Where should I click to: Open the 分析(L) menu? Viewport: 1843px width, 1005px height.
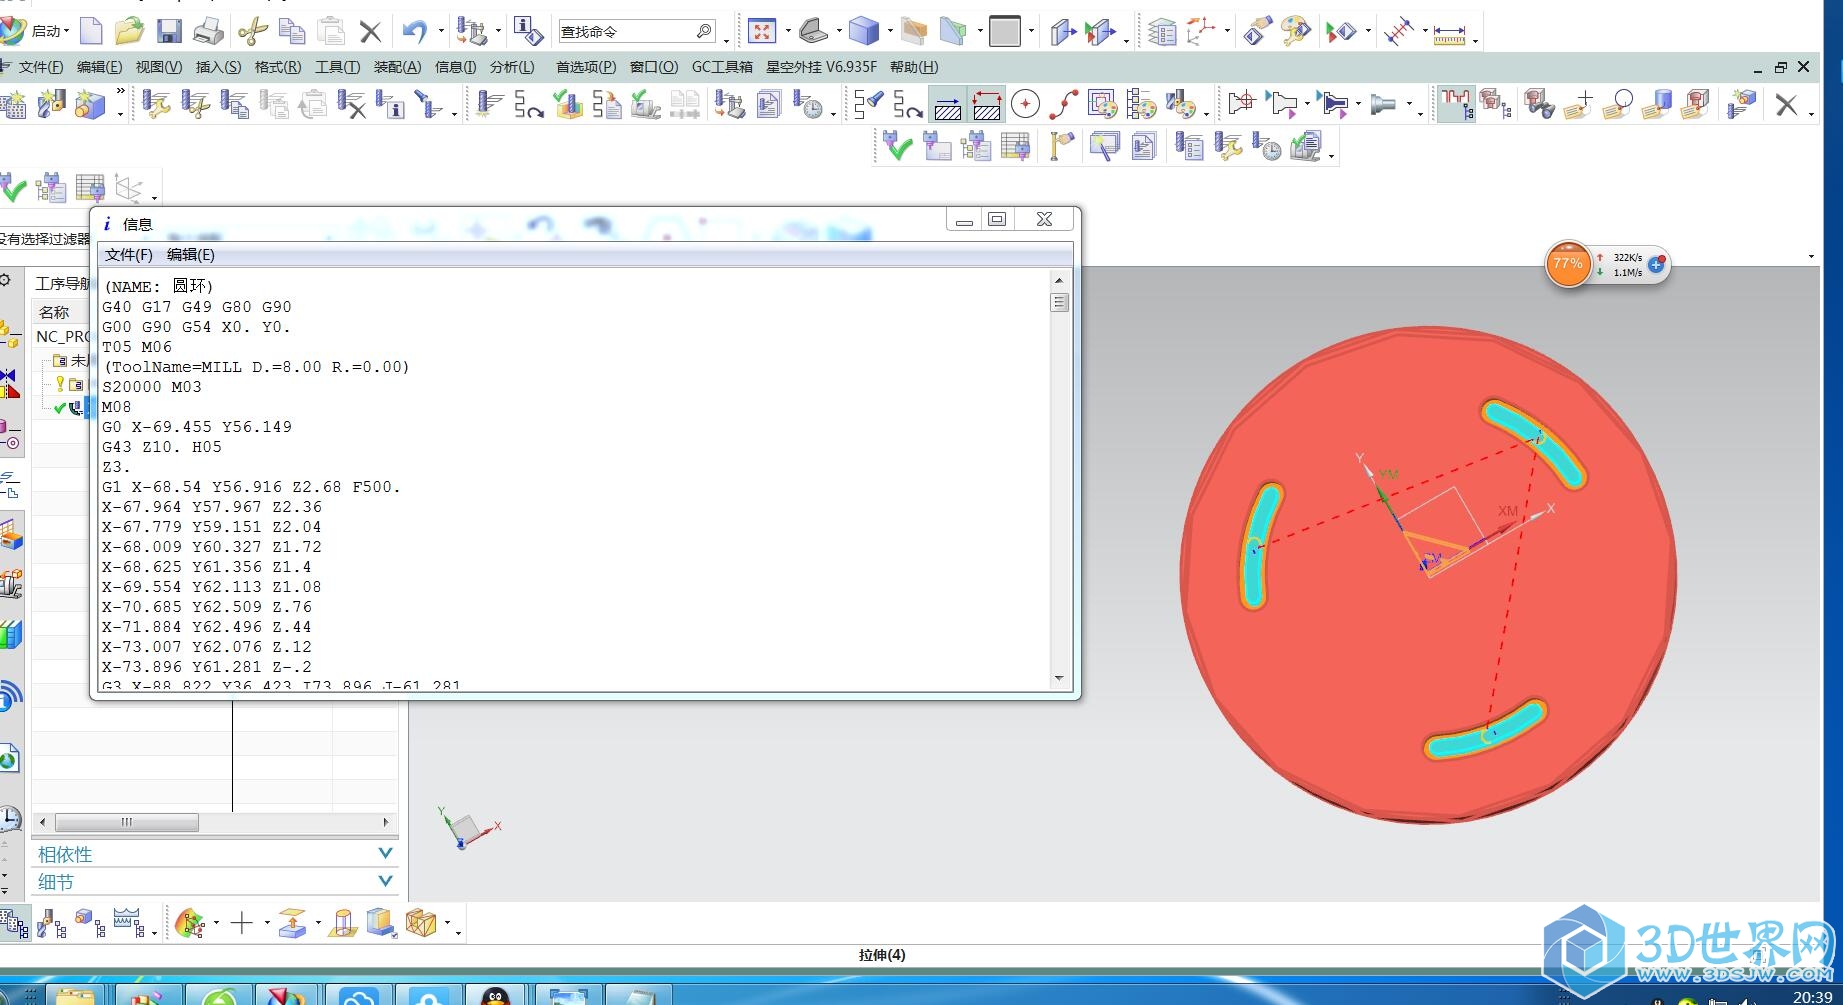point(512,67)
